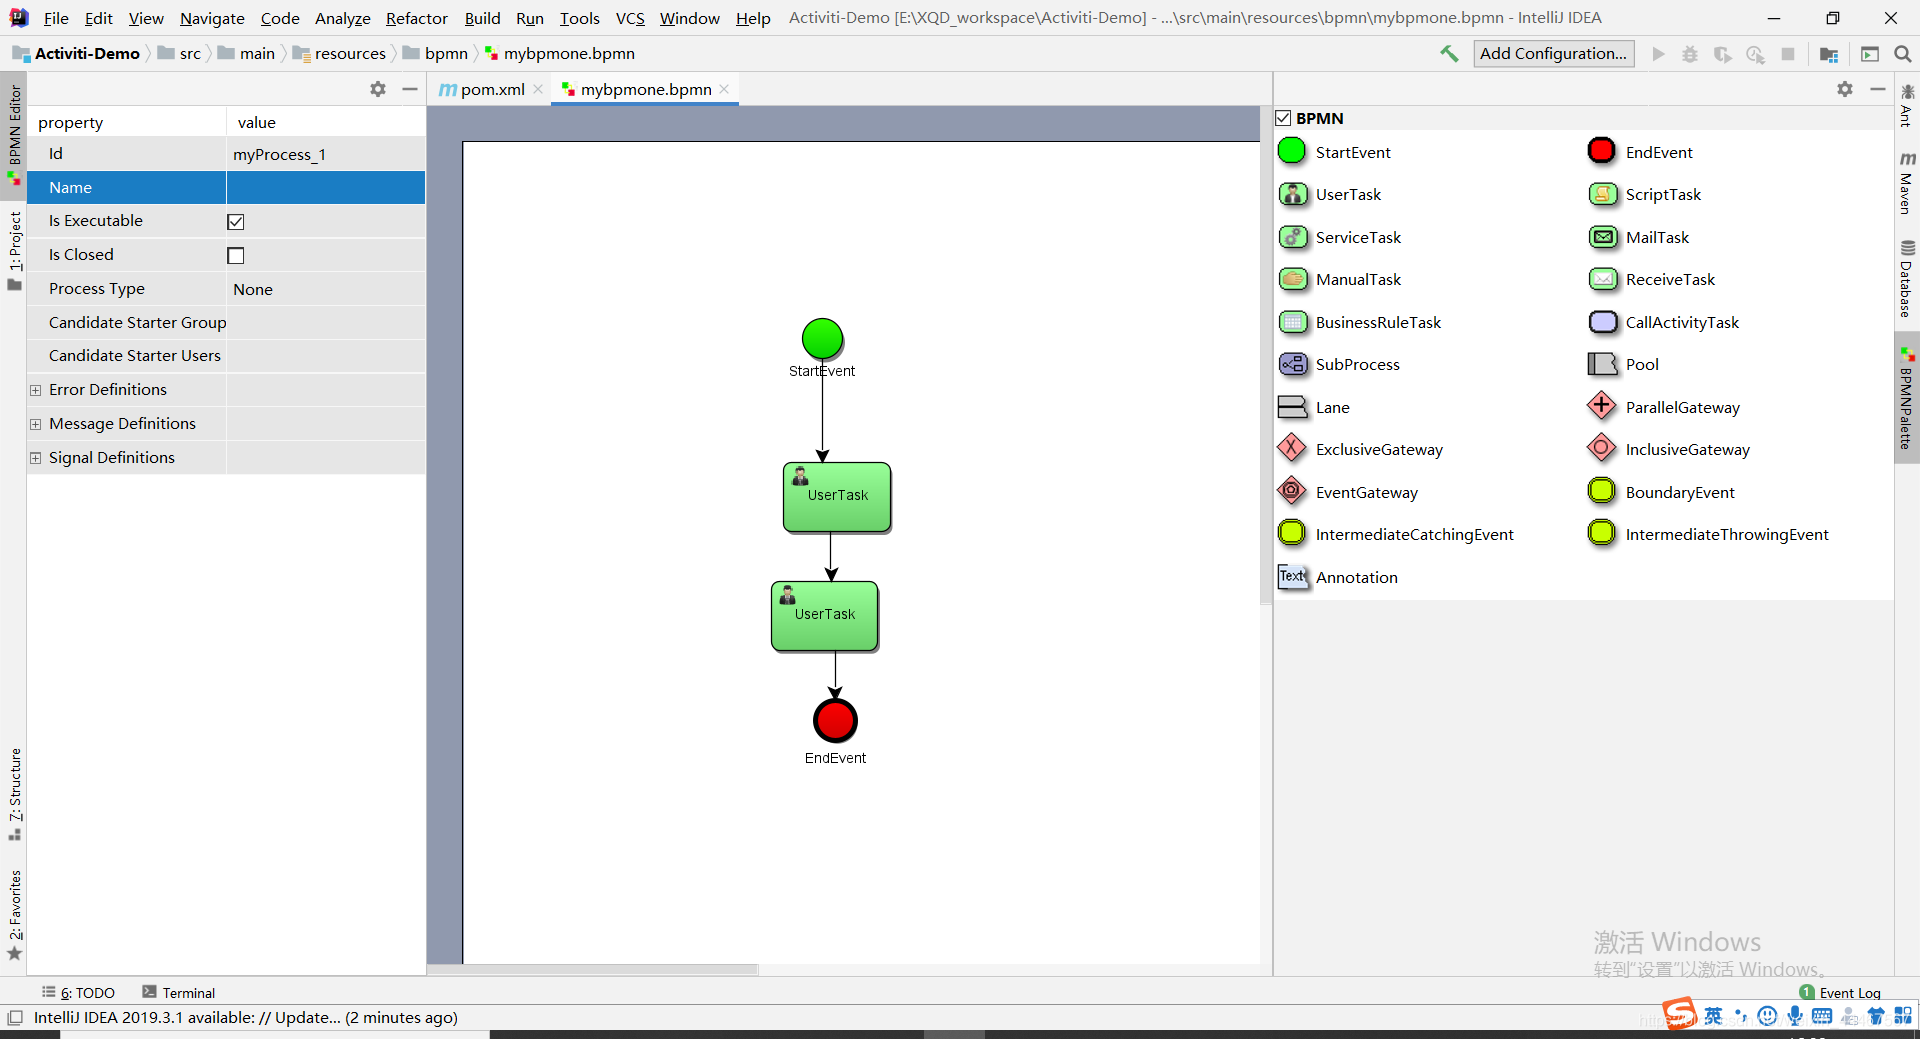The width and height of the screenshot is (1920, 1039).
Task: Open the VCS menu
Action: pyautogui.click(x=630, y=18)
